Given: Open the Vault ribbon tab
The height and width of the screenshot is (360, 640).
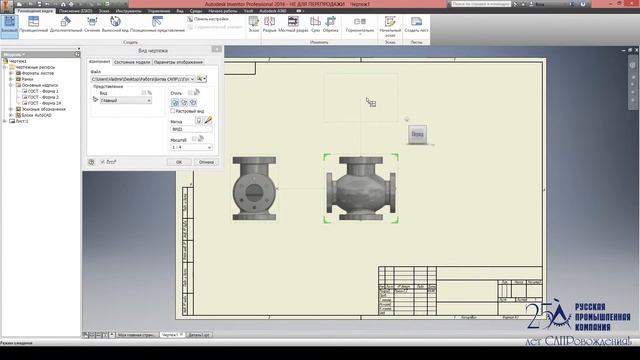Looking at the screenshot, I should pos(248,11).
